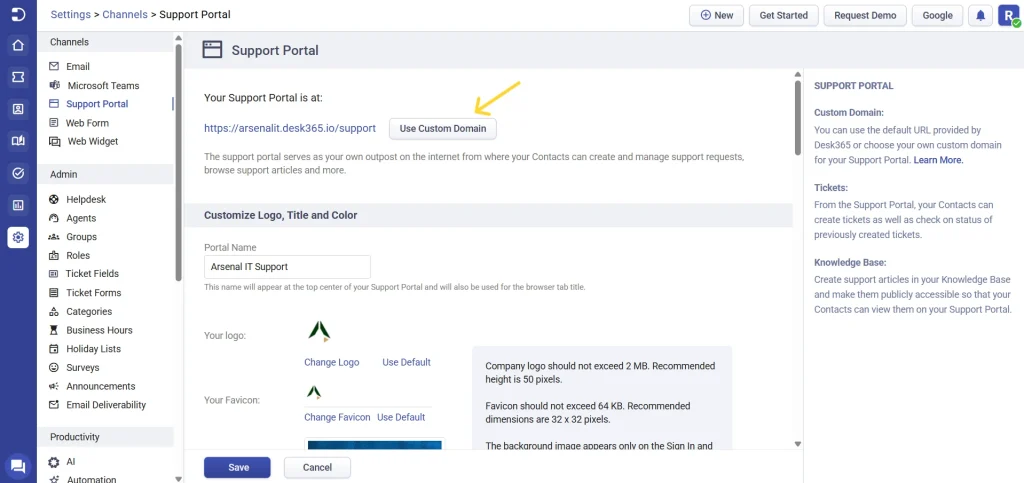The image size is (1024, 483).
Task: Open the Contacts icon in left rail
Action: pyautogui.click(x=18, y=109)
